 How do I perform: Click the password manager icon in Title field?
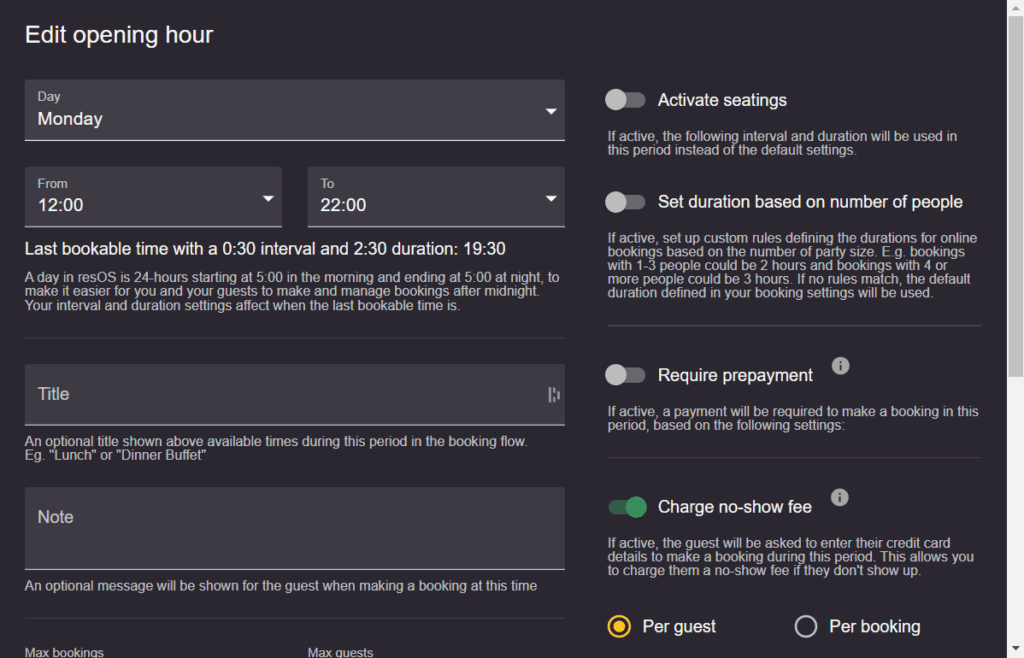click(554, 394)
